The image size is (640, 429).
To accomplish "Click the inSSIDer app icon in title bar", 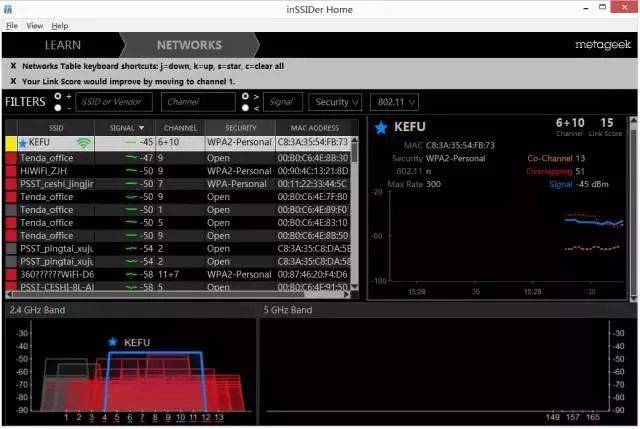I will (8, 9).
